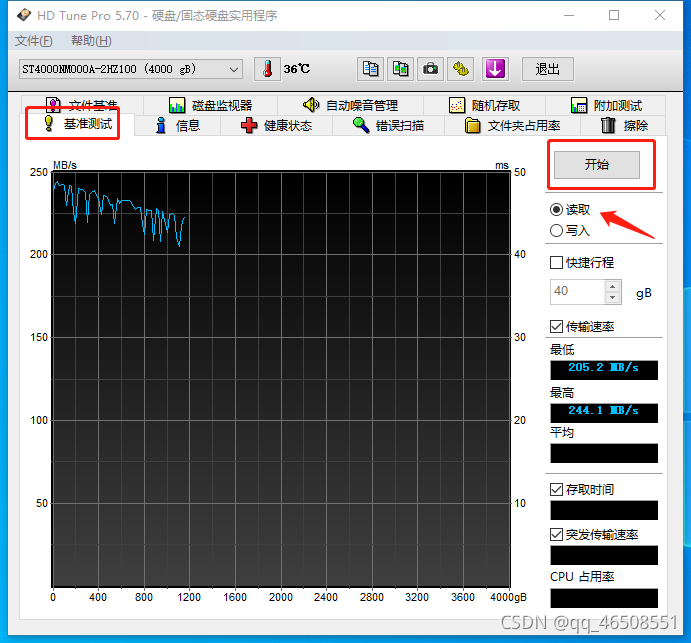
Task: Increase the gB value with up arrow
Action: (613, 286)
